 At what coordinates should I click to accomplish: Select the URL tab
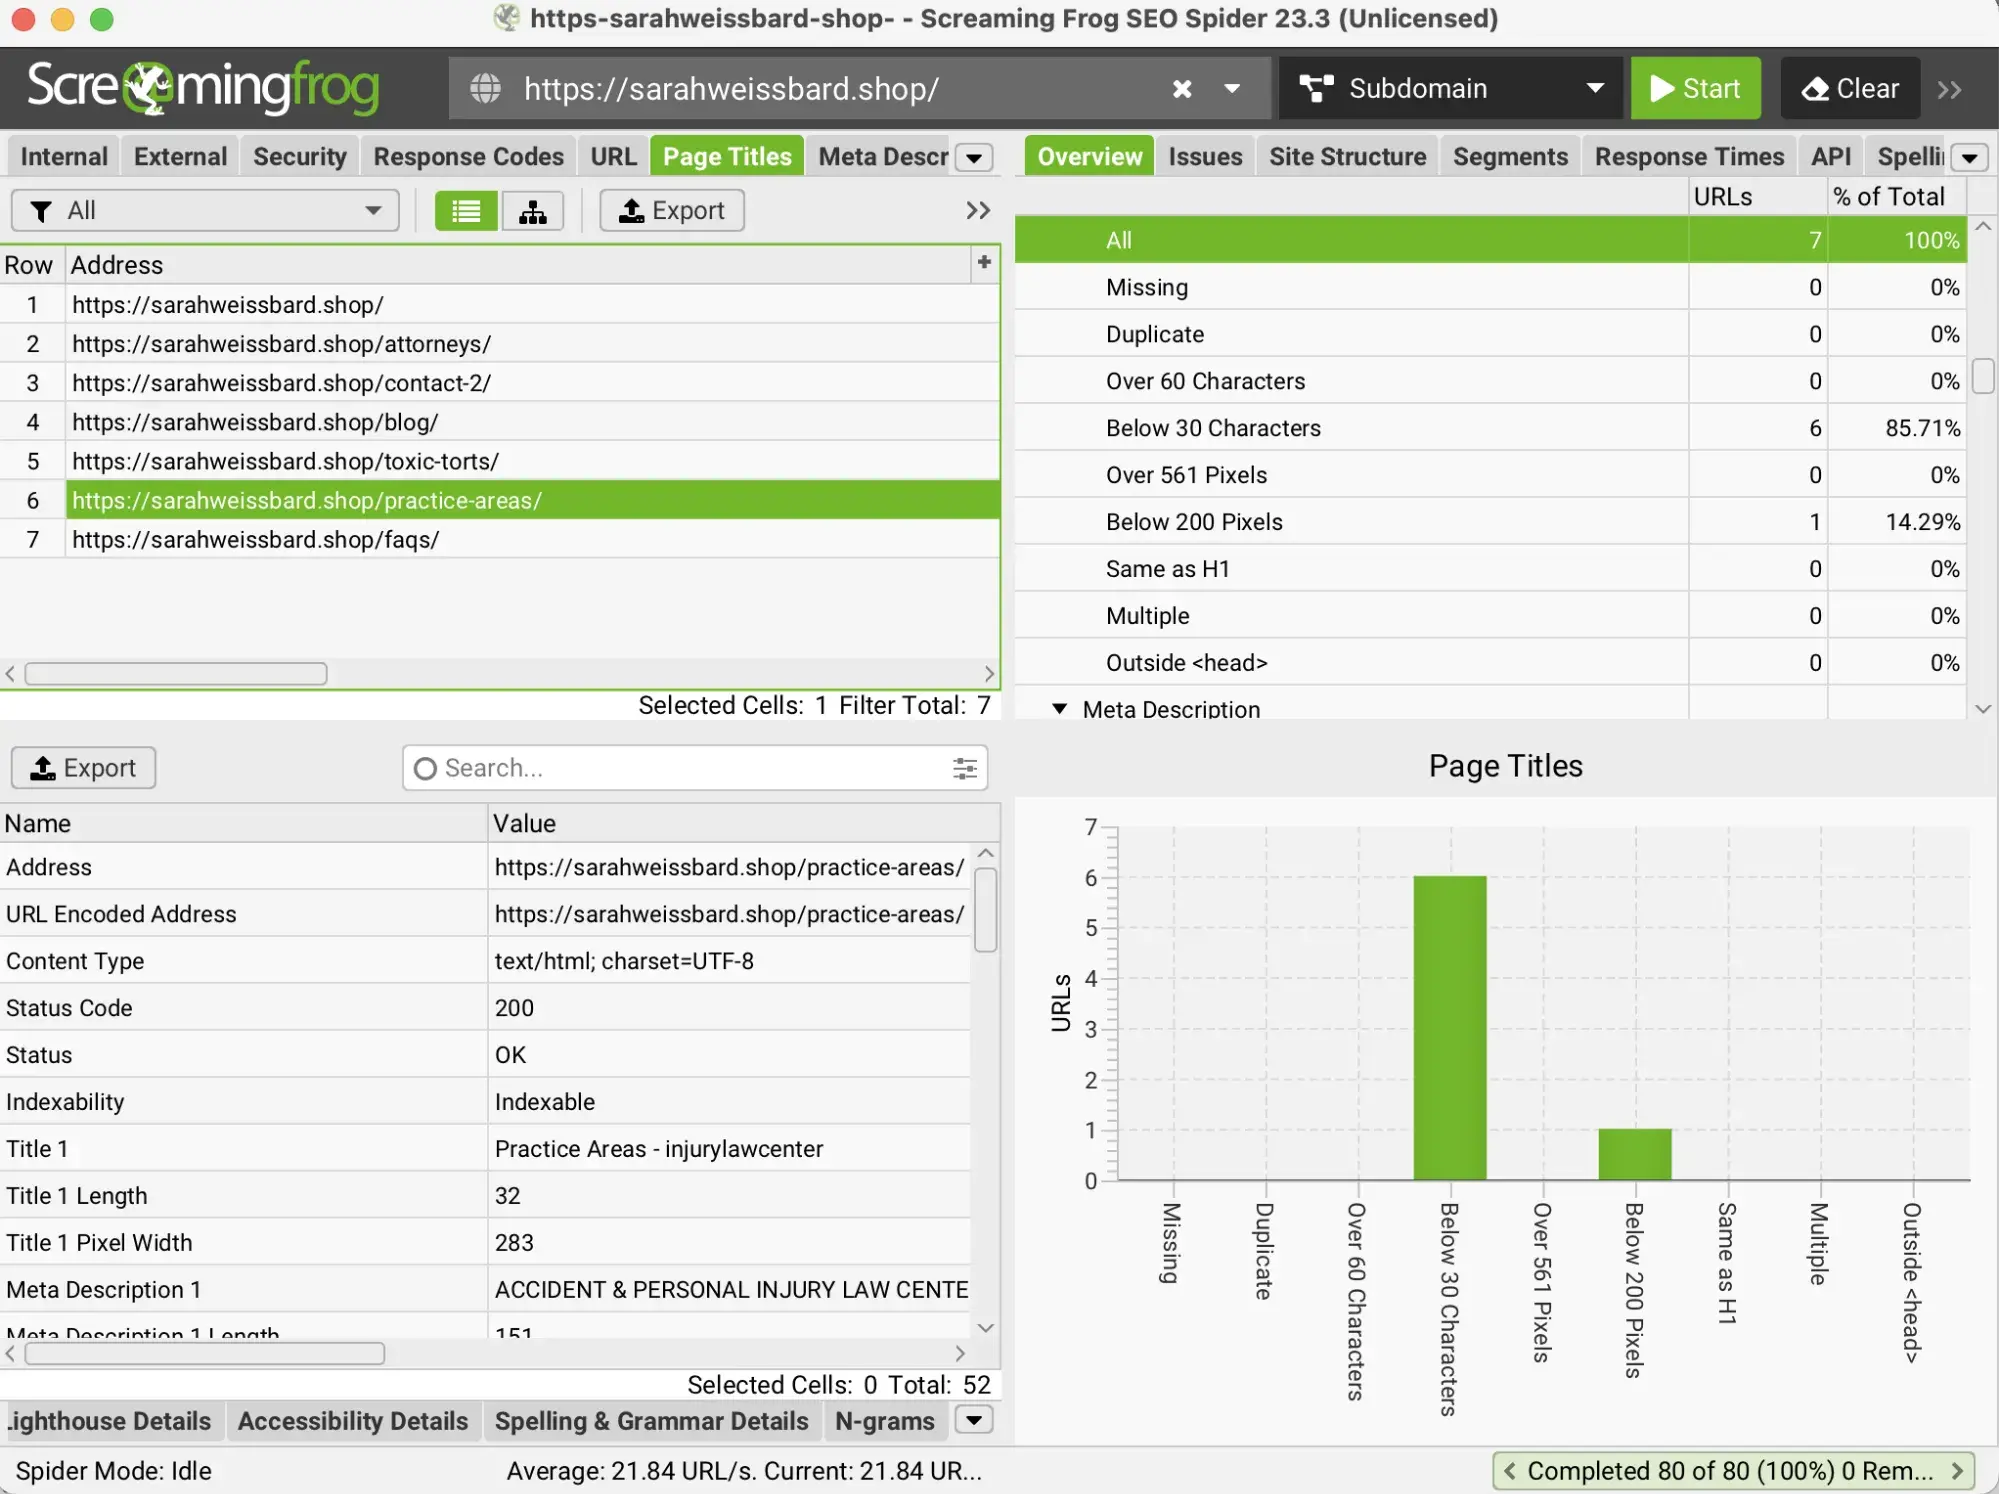(x=613, y=157)
